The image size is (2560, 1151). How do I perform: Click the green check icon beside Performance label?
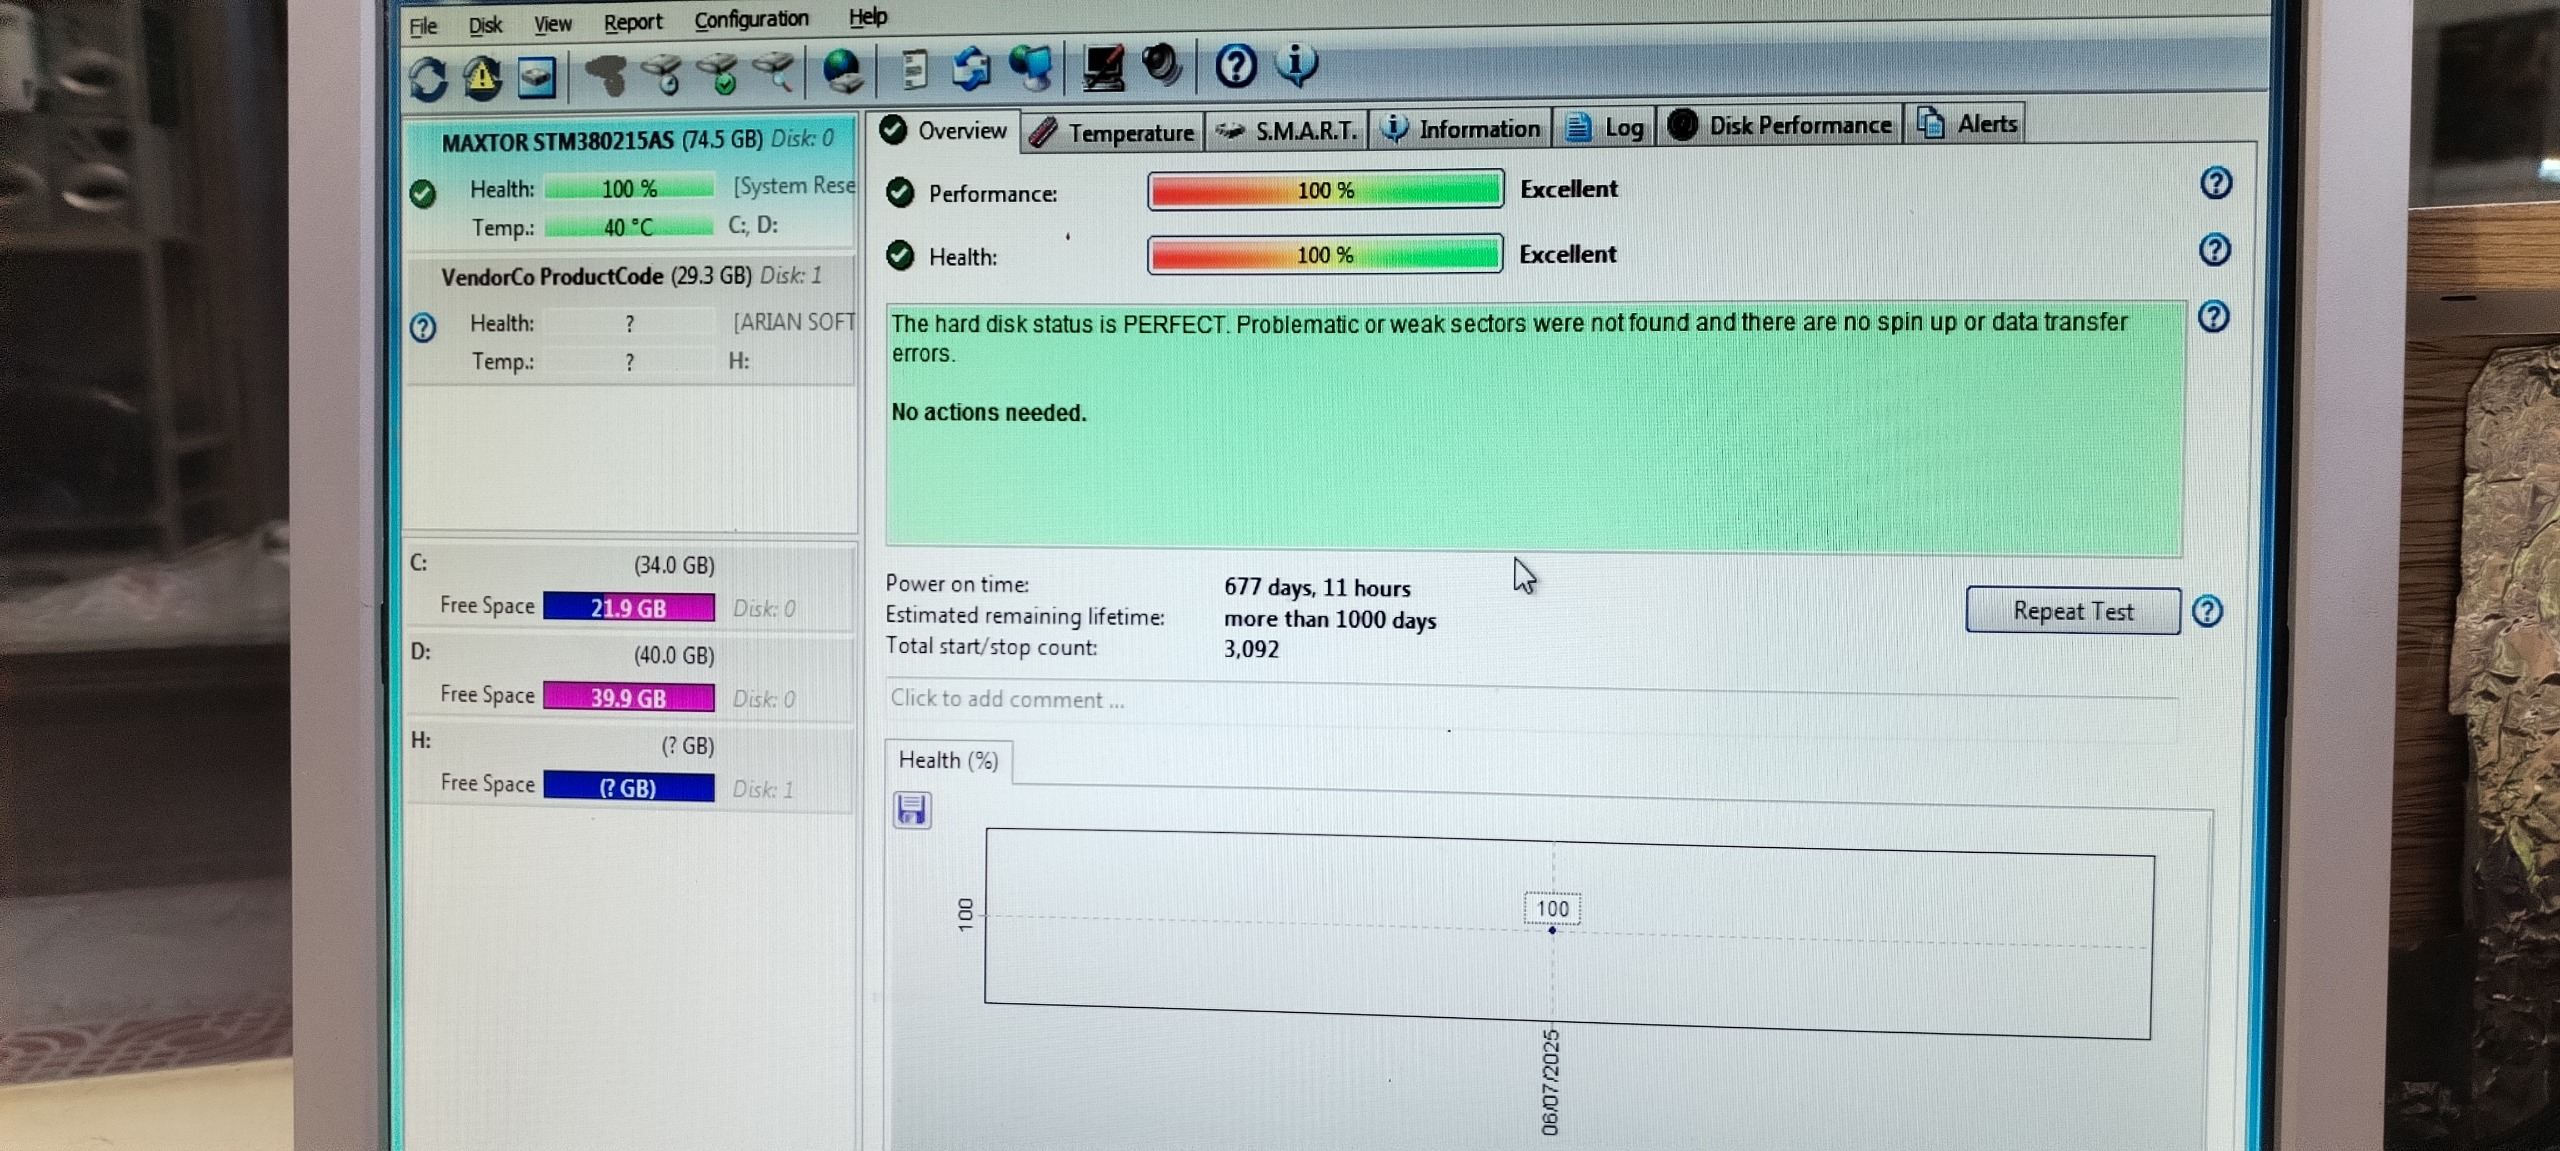point(900,192)
